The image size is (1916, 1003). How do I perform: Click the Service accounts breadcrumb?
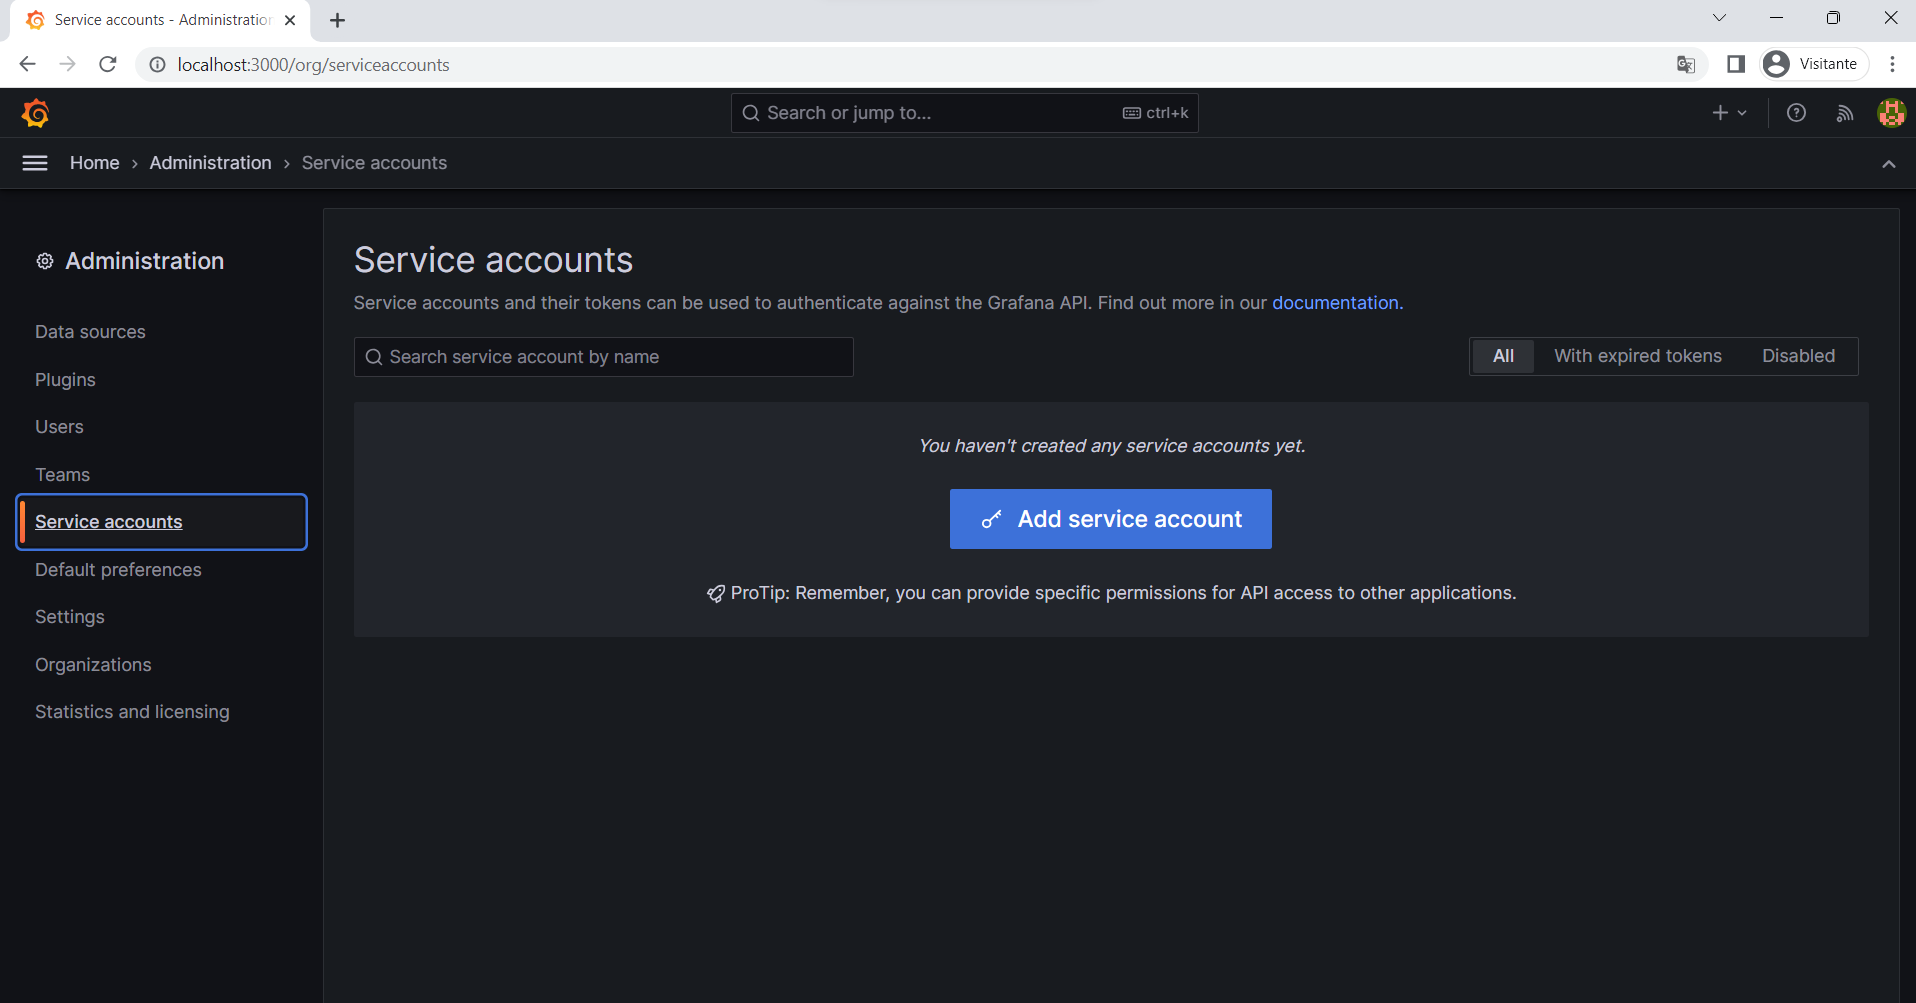374,163
